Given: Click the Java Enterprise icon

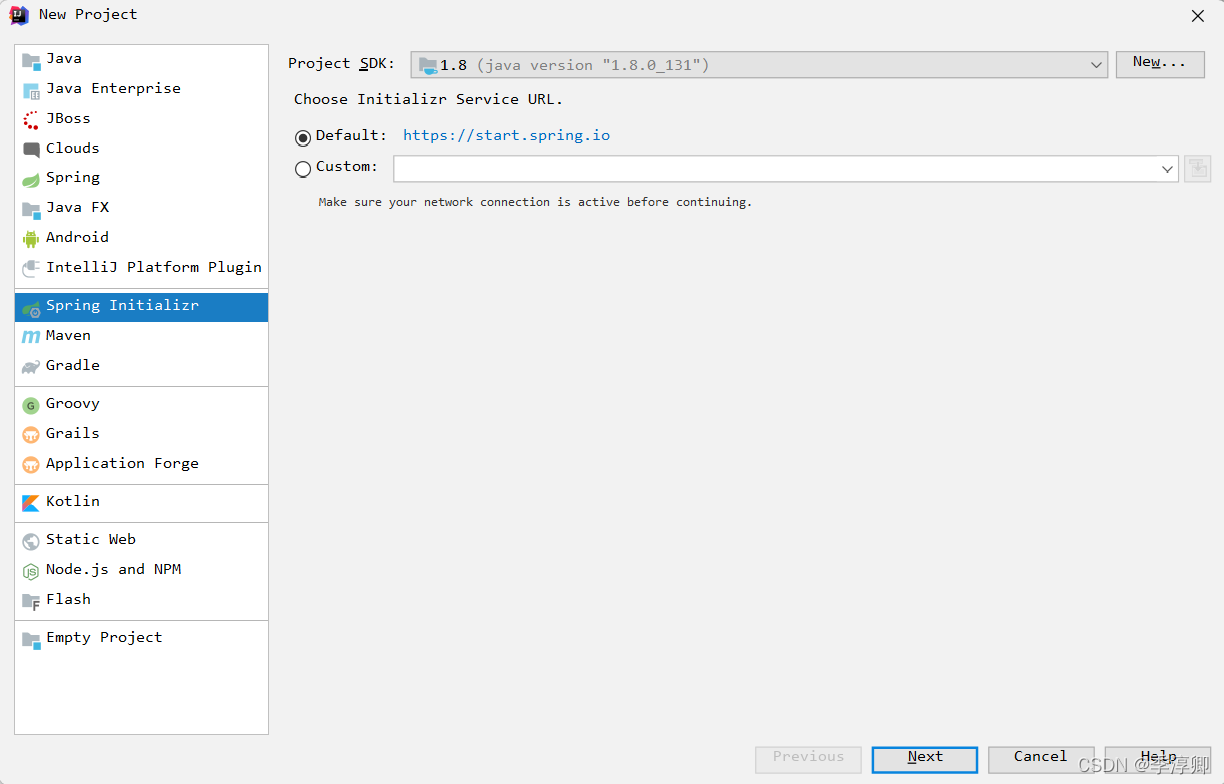Looking at the screenshot, I should point(31,90).
